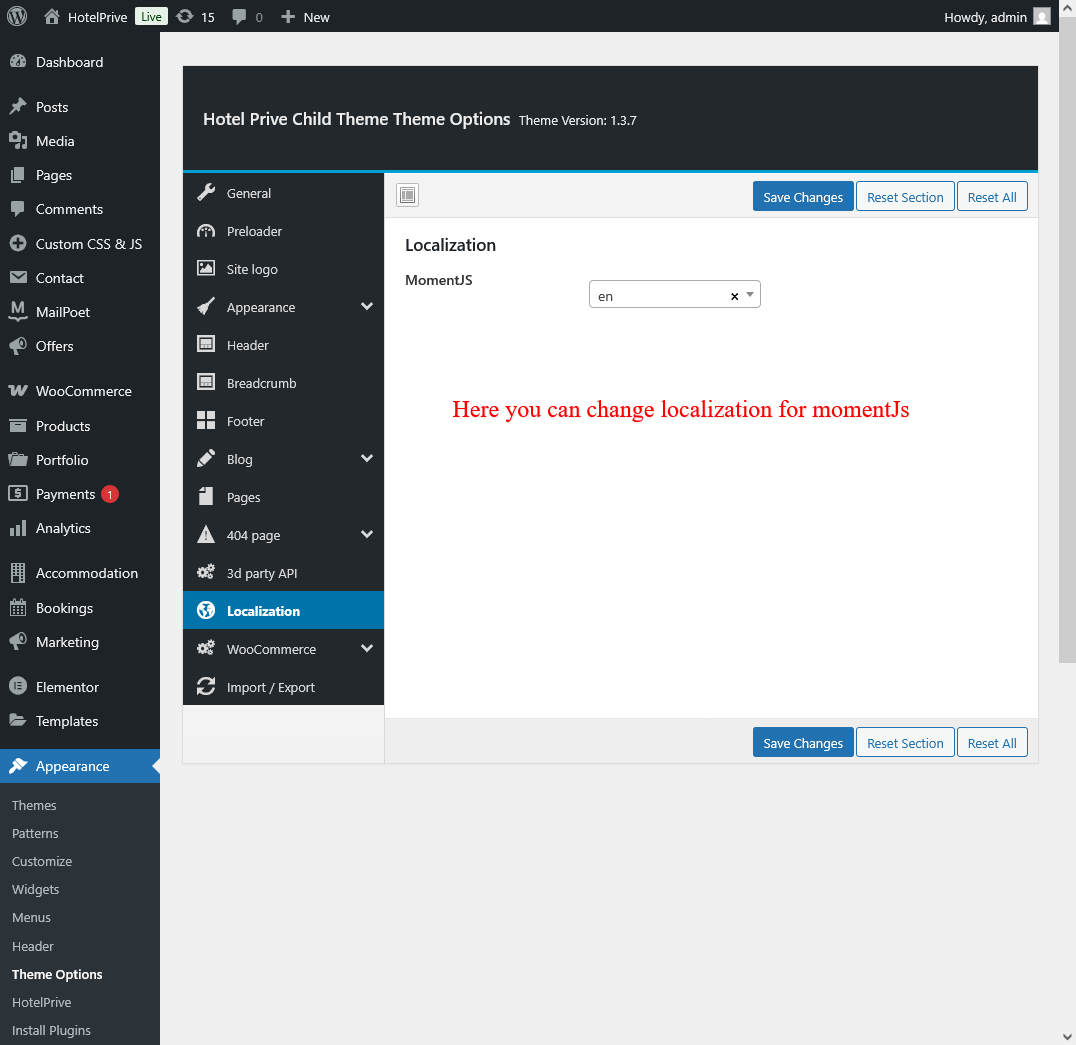Open the WooCommerce admin menu
The width and height of the screenshot is (1076, 1045).
coord(83,391)
